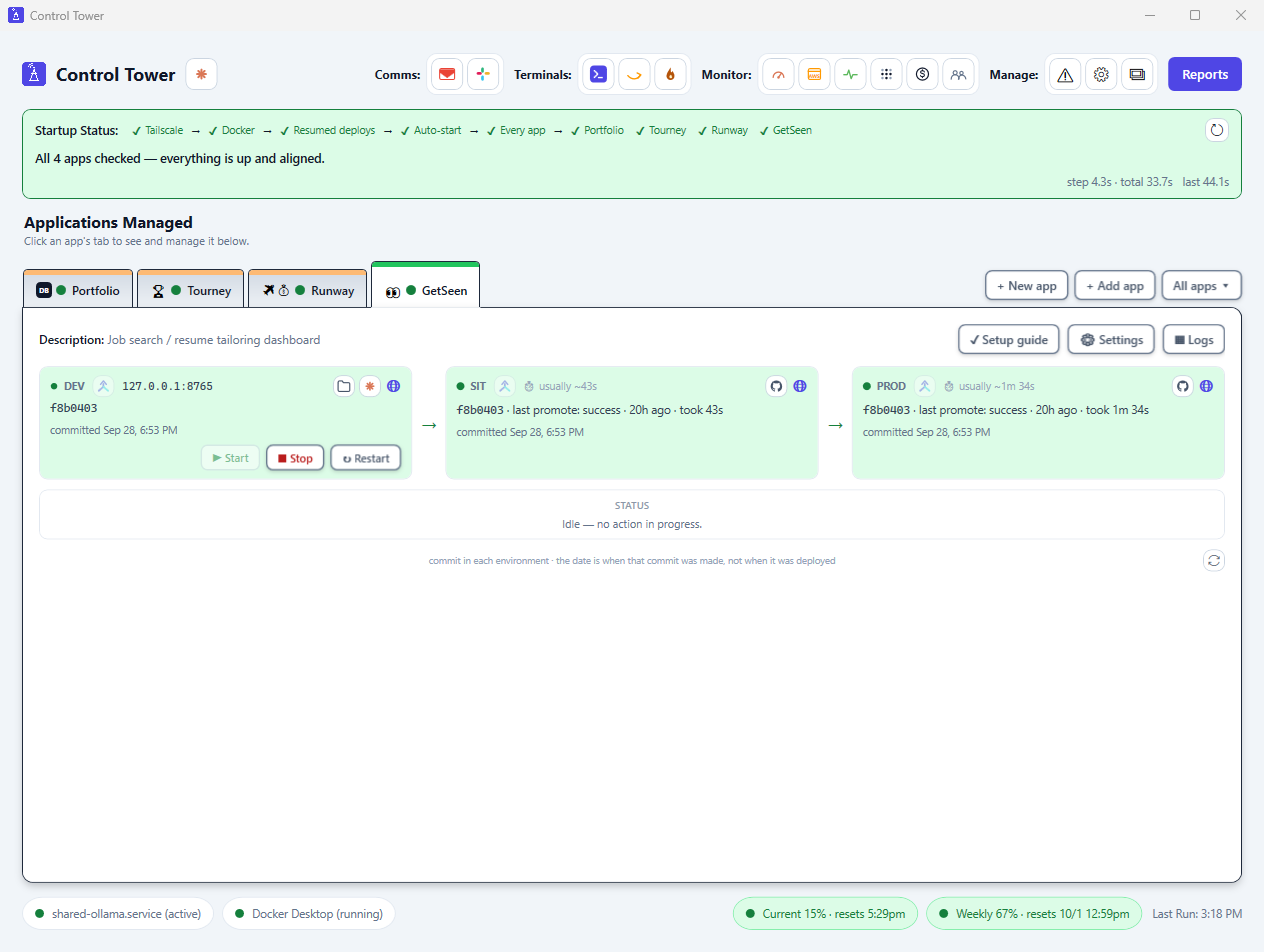Screen dimensions: 1264x952
Task: Open the DEV folder icon
Action: click(344, 386)
